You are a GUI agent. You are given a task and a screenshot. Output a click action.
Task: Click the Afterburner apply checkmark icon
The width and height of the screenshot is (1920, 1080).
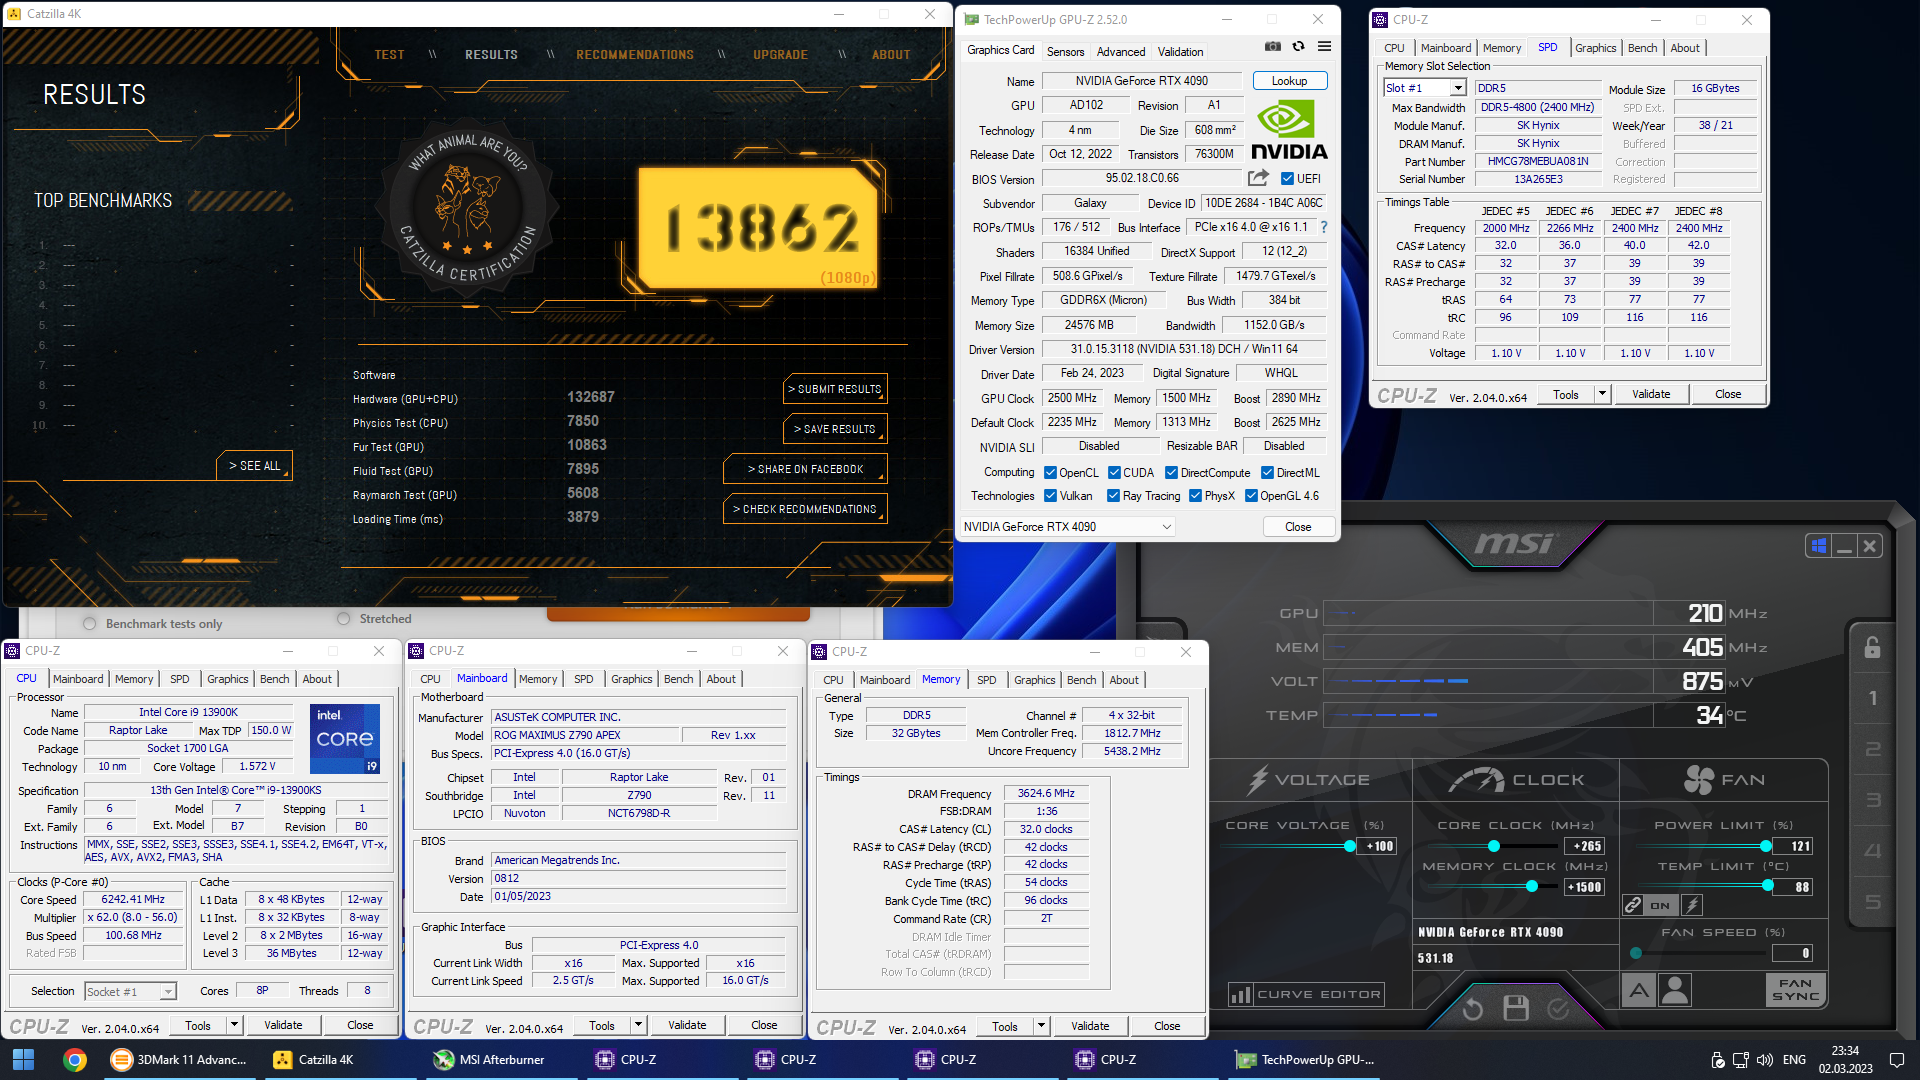click(x=1558, y=1008)
